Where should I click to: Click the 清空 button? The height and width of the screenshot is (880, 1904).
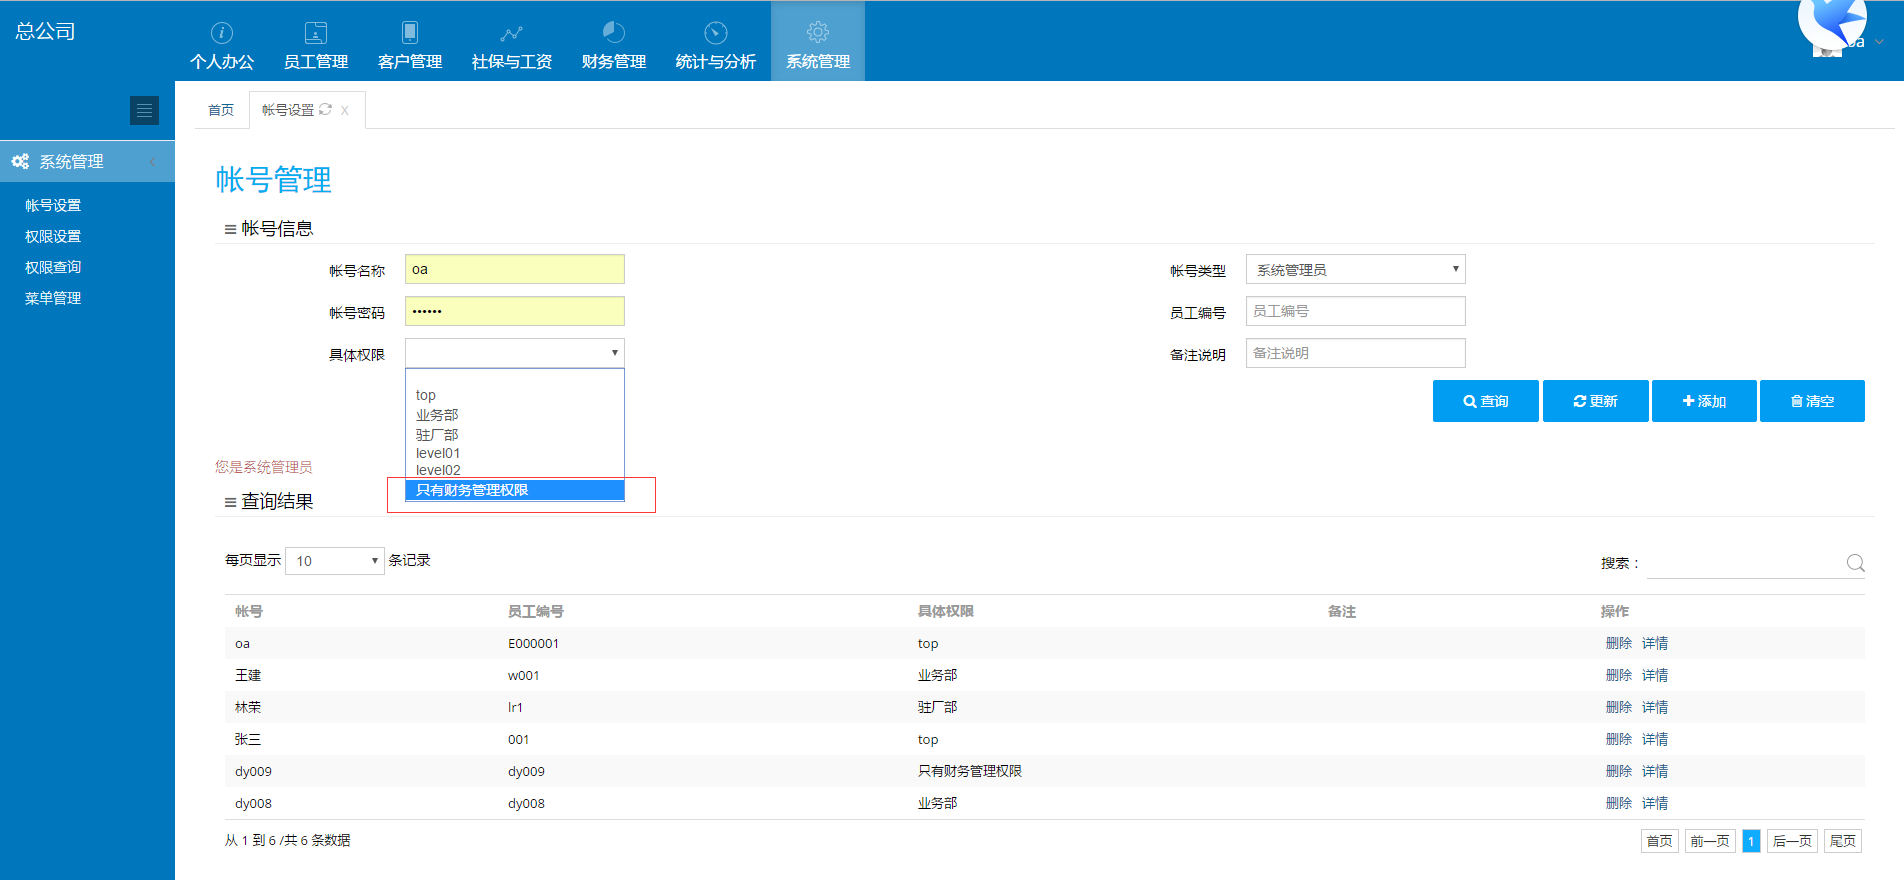pyautogui.click(x=1812, y=401)
